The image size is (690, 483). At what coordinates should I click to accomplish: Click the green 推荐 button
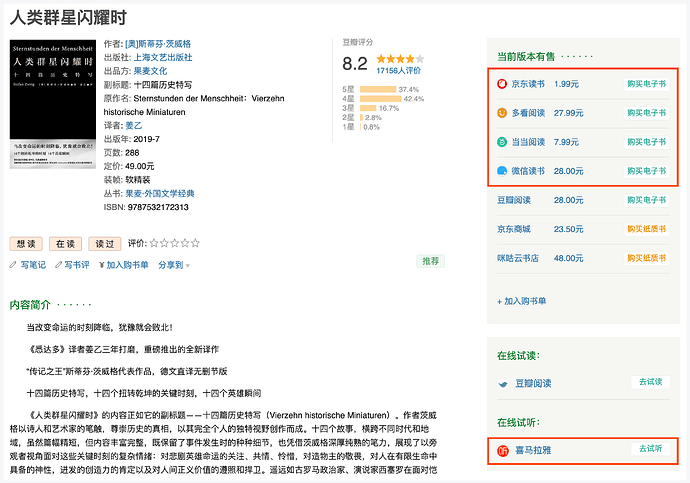point(431,261)
